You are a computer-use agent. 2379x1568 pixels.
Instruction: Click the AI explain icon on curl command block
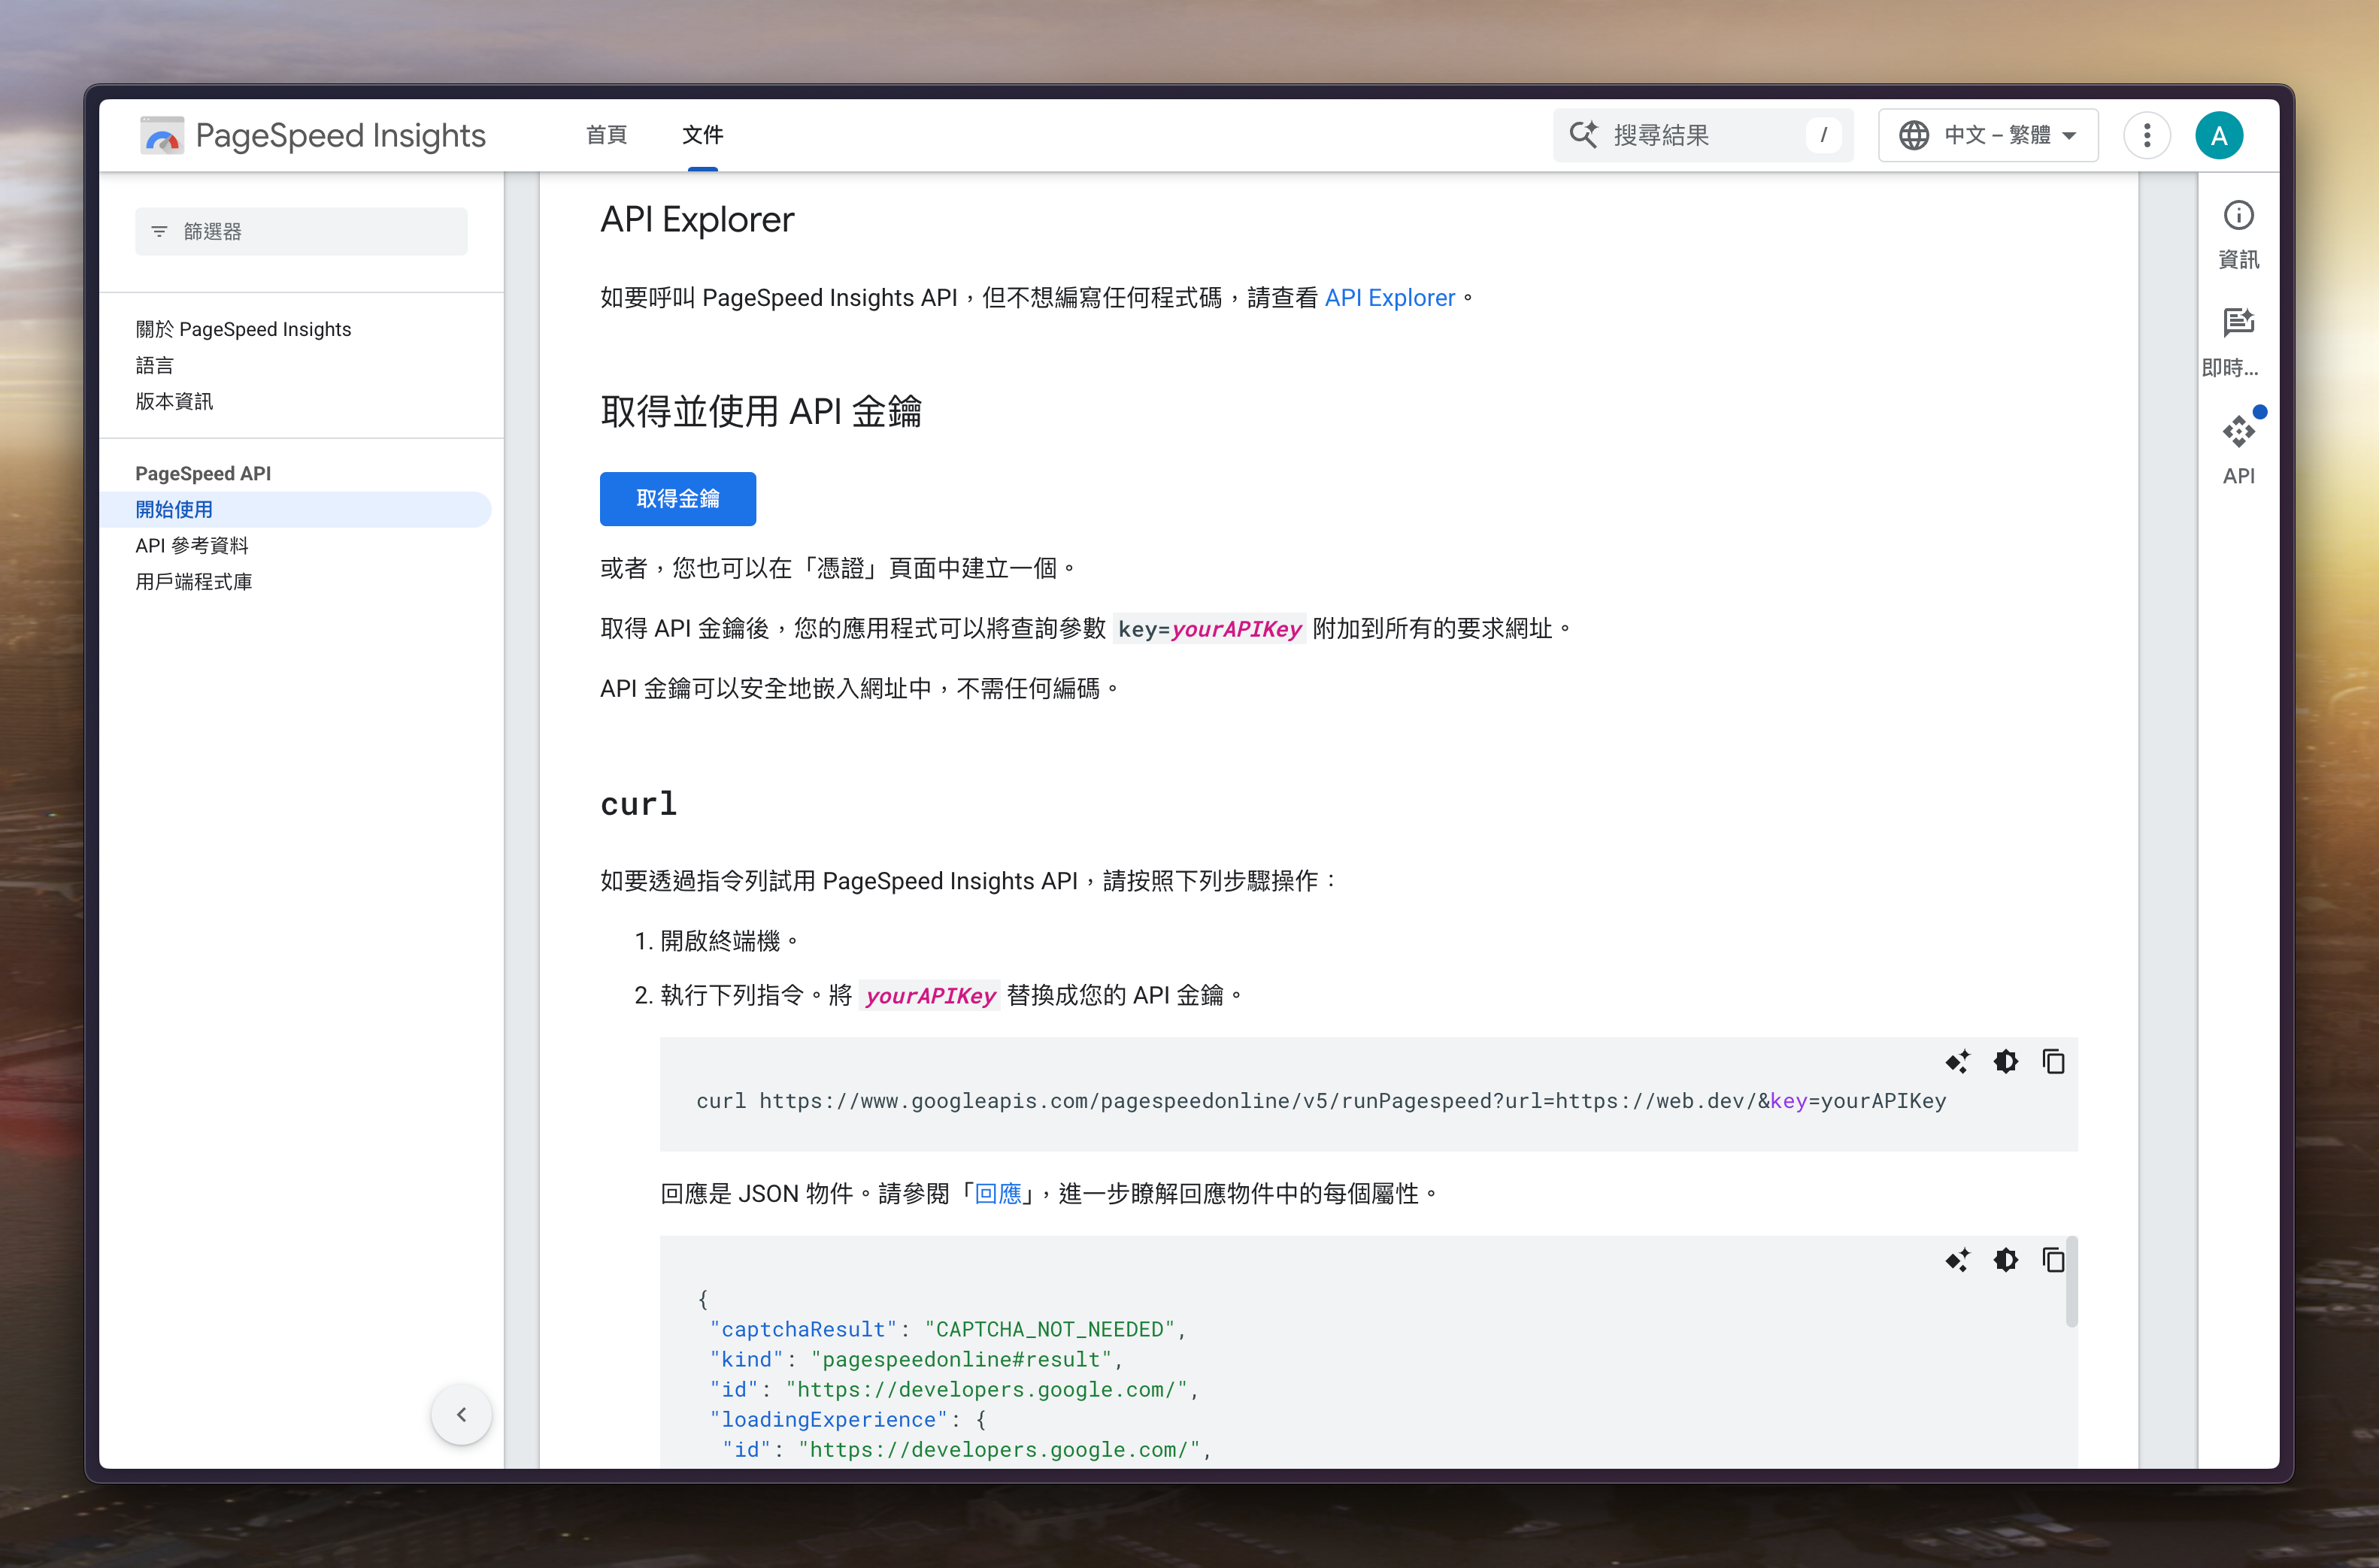[x=1957, y=1061]
